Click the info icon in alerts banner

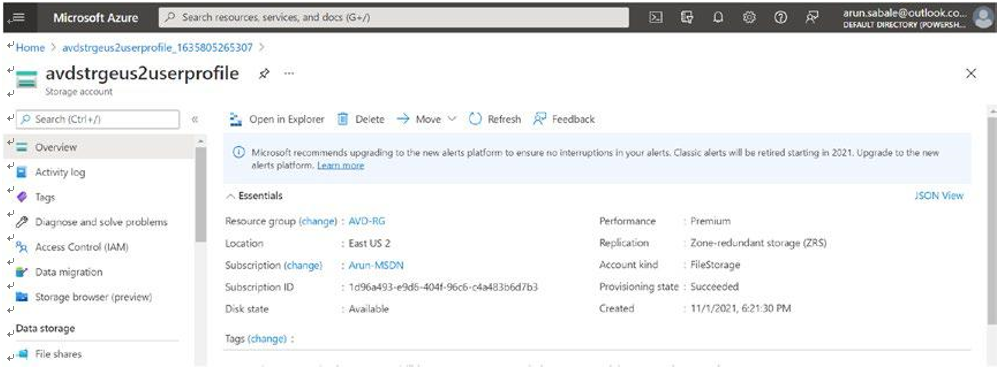(239, 152)
